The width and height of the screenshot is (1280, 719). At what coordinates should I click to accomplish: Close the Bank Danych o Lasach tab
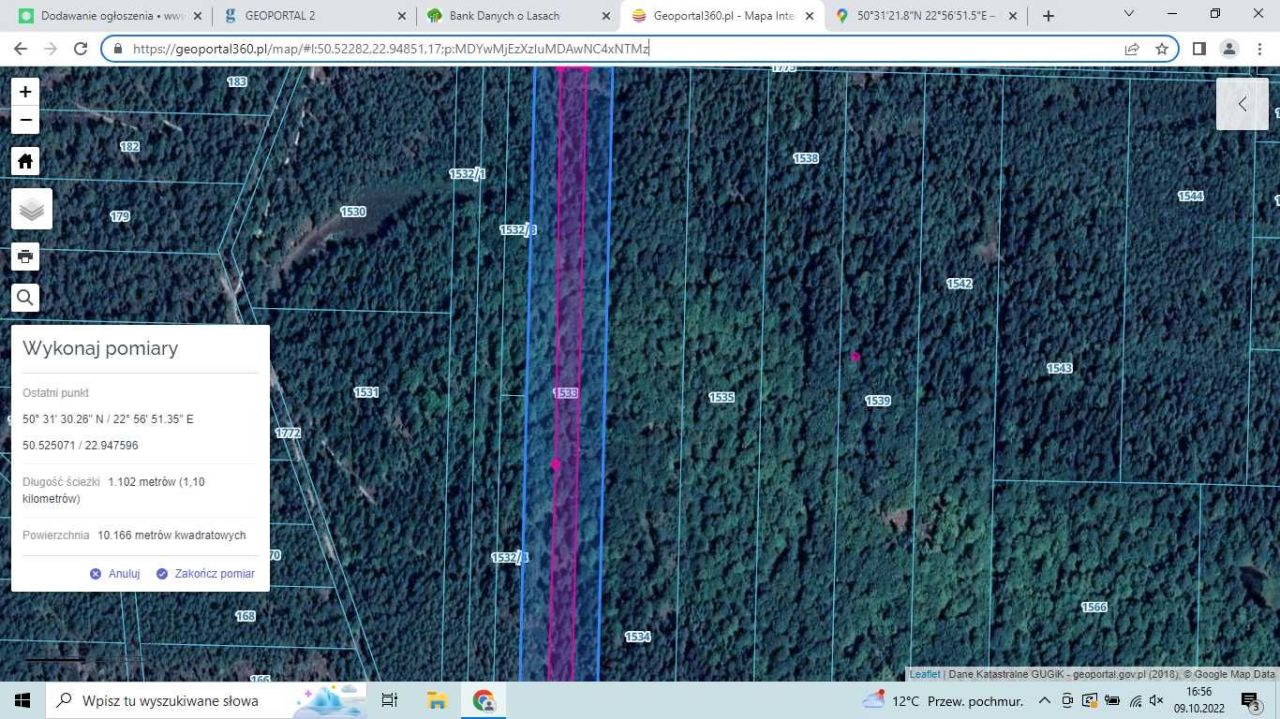point(606,16)
